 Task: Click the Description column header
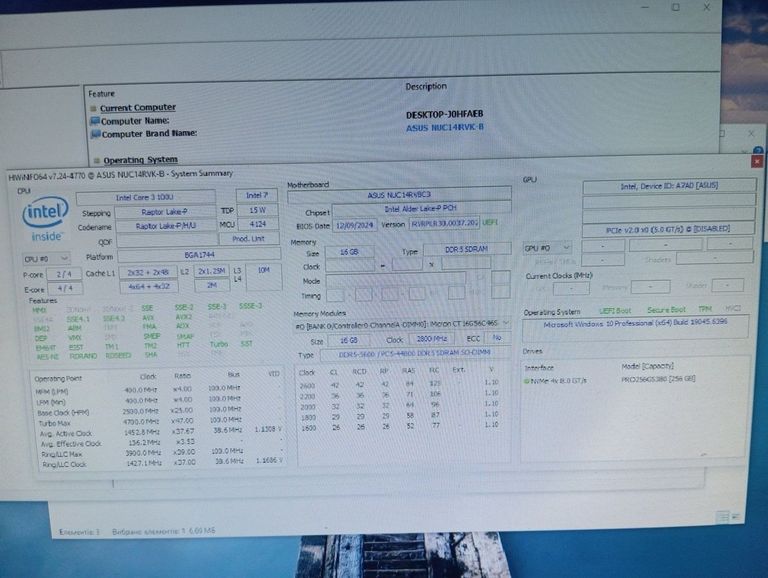(425, 87)
